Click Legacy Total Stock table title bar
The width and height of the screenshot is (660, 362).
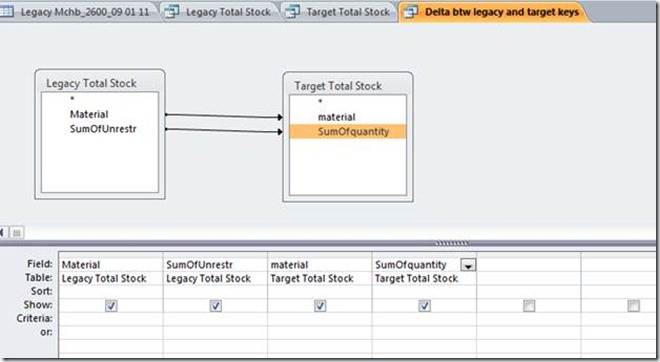100,83
